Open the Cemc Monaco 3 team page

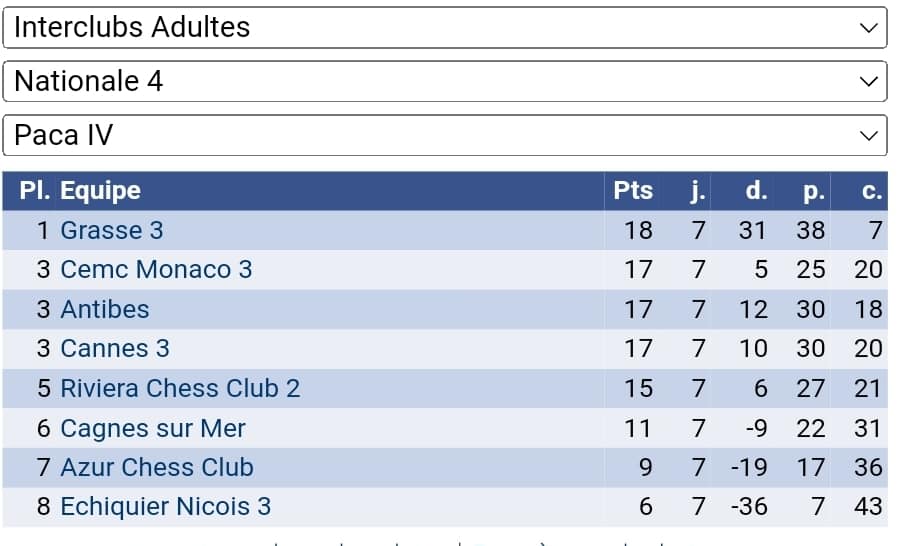click(x=156, y=269)
